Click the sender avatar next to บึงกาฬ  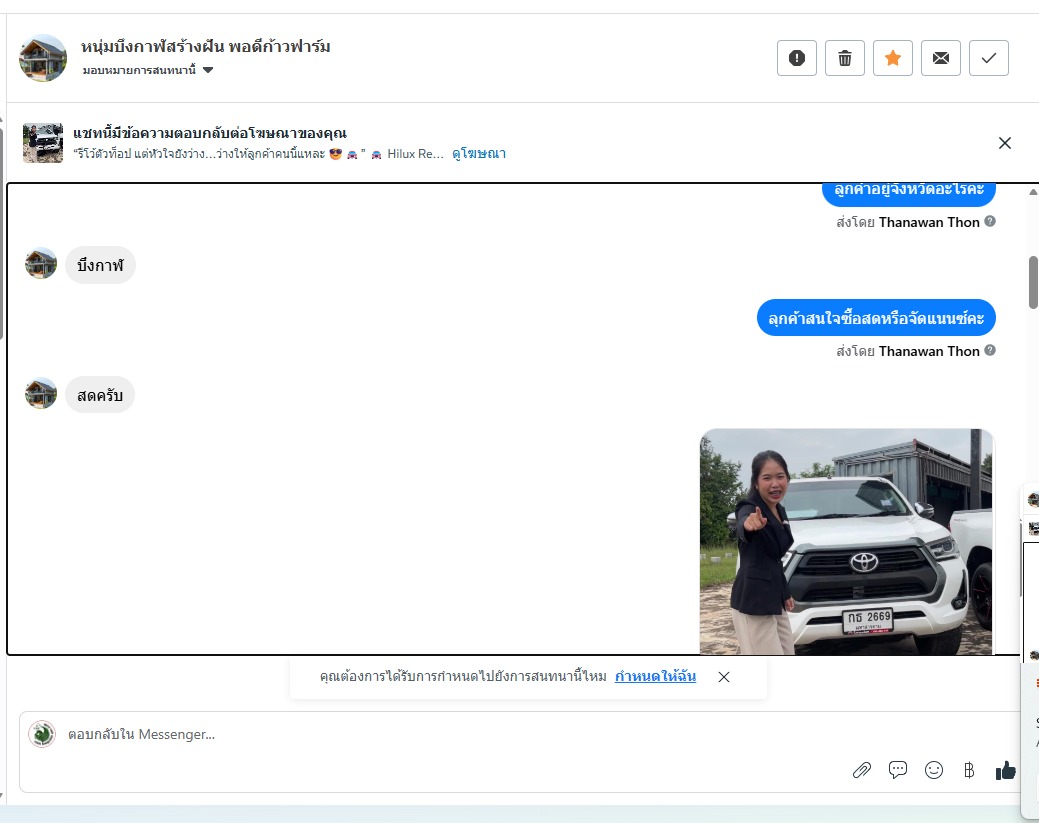point(41,264)
